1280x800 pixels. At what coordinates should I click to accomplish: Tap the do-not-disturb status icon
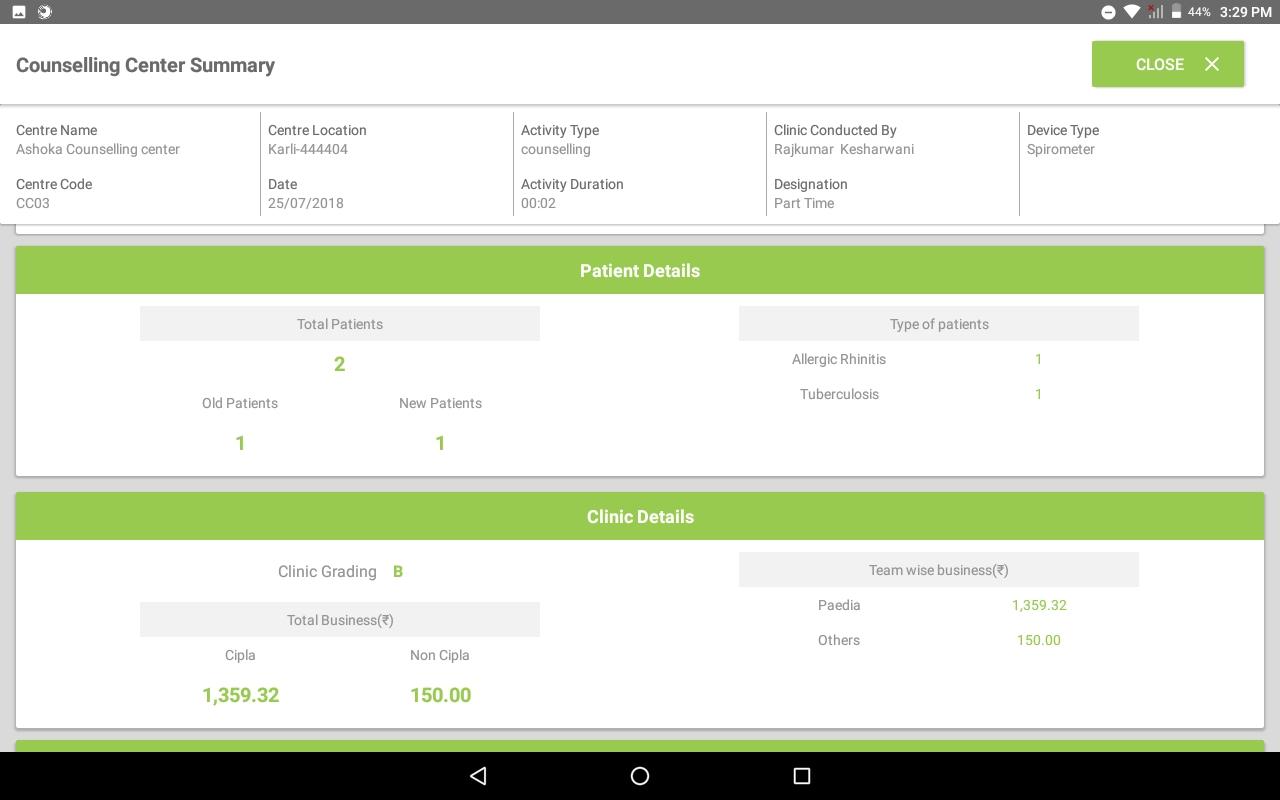click(x=1108, y=12)
